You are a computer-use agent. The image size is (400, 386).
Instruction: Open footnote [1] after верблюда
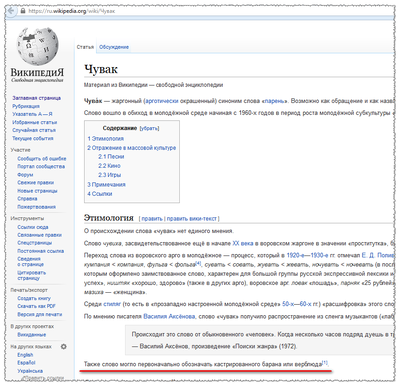(325, 363)
